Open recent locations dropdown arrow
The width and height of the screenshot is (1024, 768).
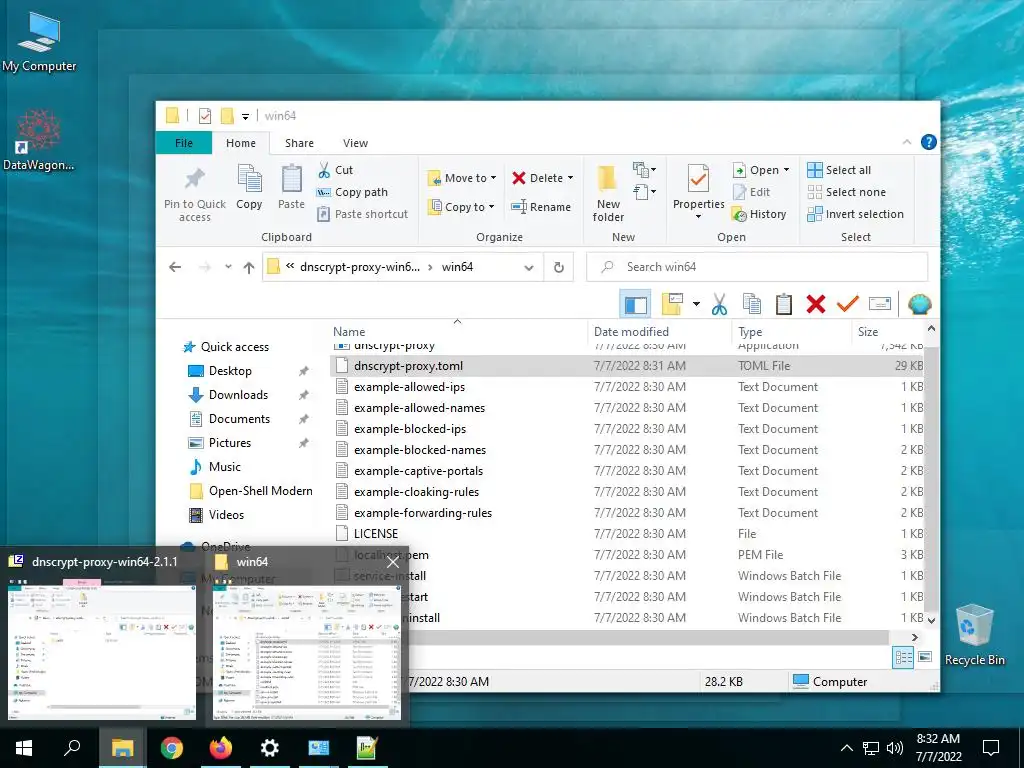tap(228, 267)
